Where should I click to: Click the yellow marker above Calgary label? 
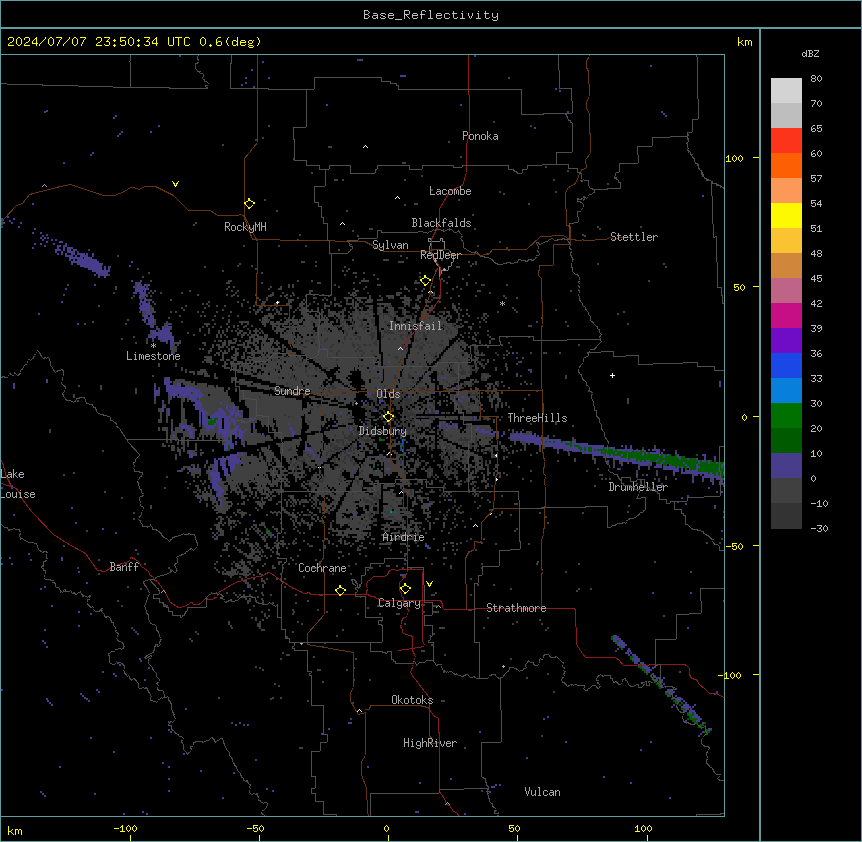coord(405,589)
